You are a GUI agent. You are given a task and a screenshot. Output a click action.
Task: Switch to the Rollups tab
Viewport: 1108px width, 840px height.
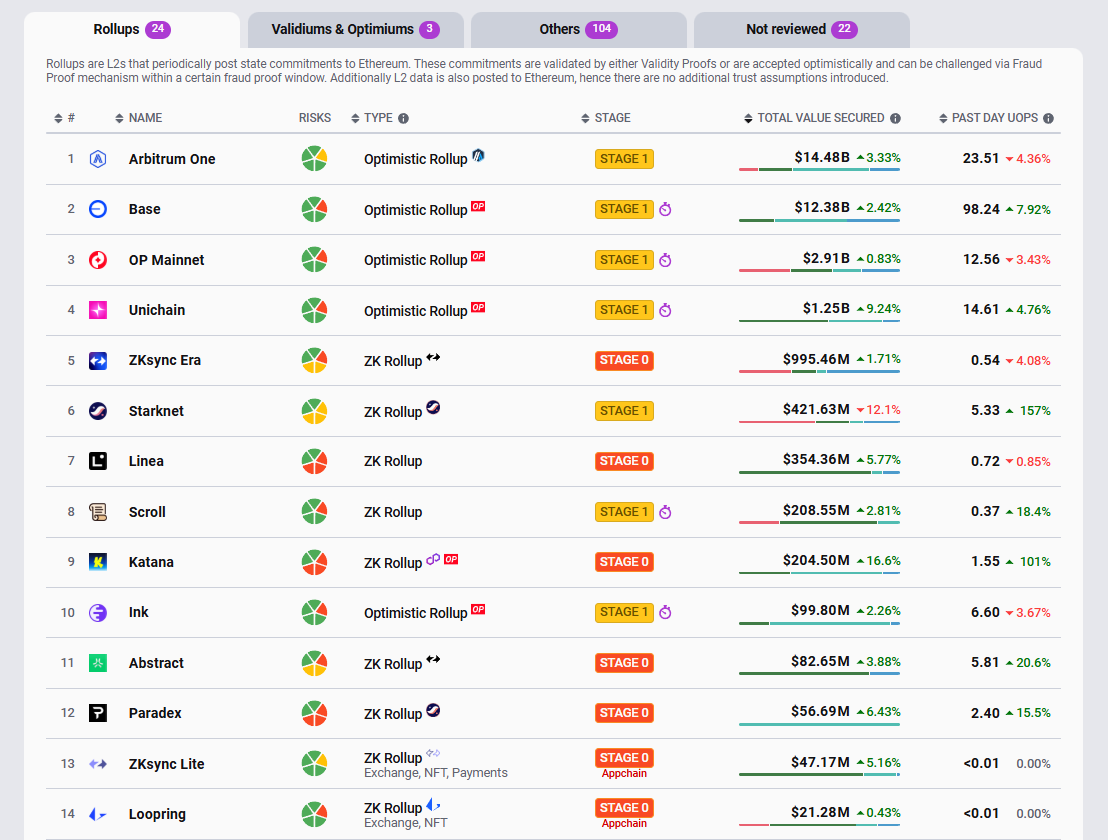click(x=132, y=30)
